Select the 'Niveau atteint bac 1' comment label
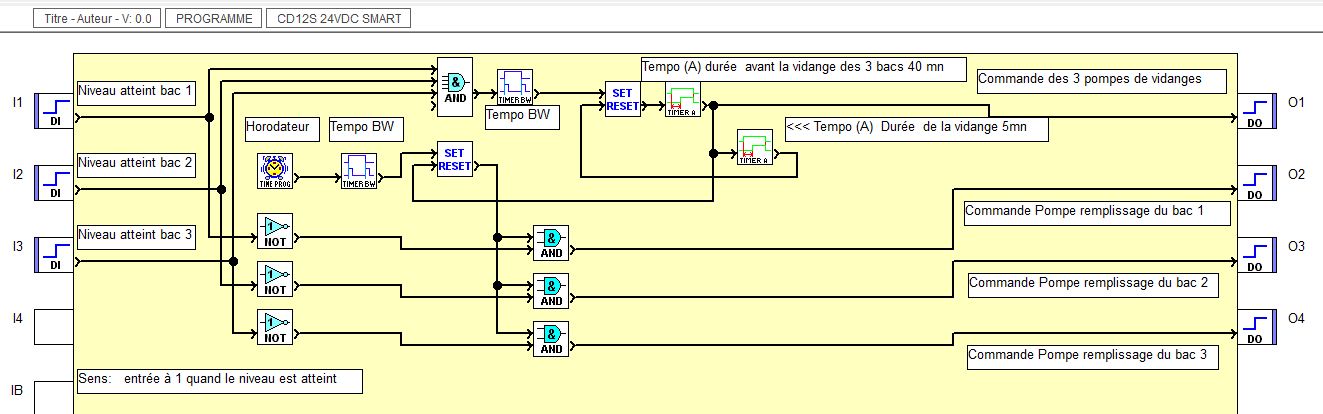 [137, 92]
